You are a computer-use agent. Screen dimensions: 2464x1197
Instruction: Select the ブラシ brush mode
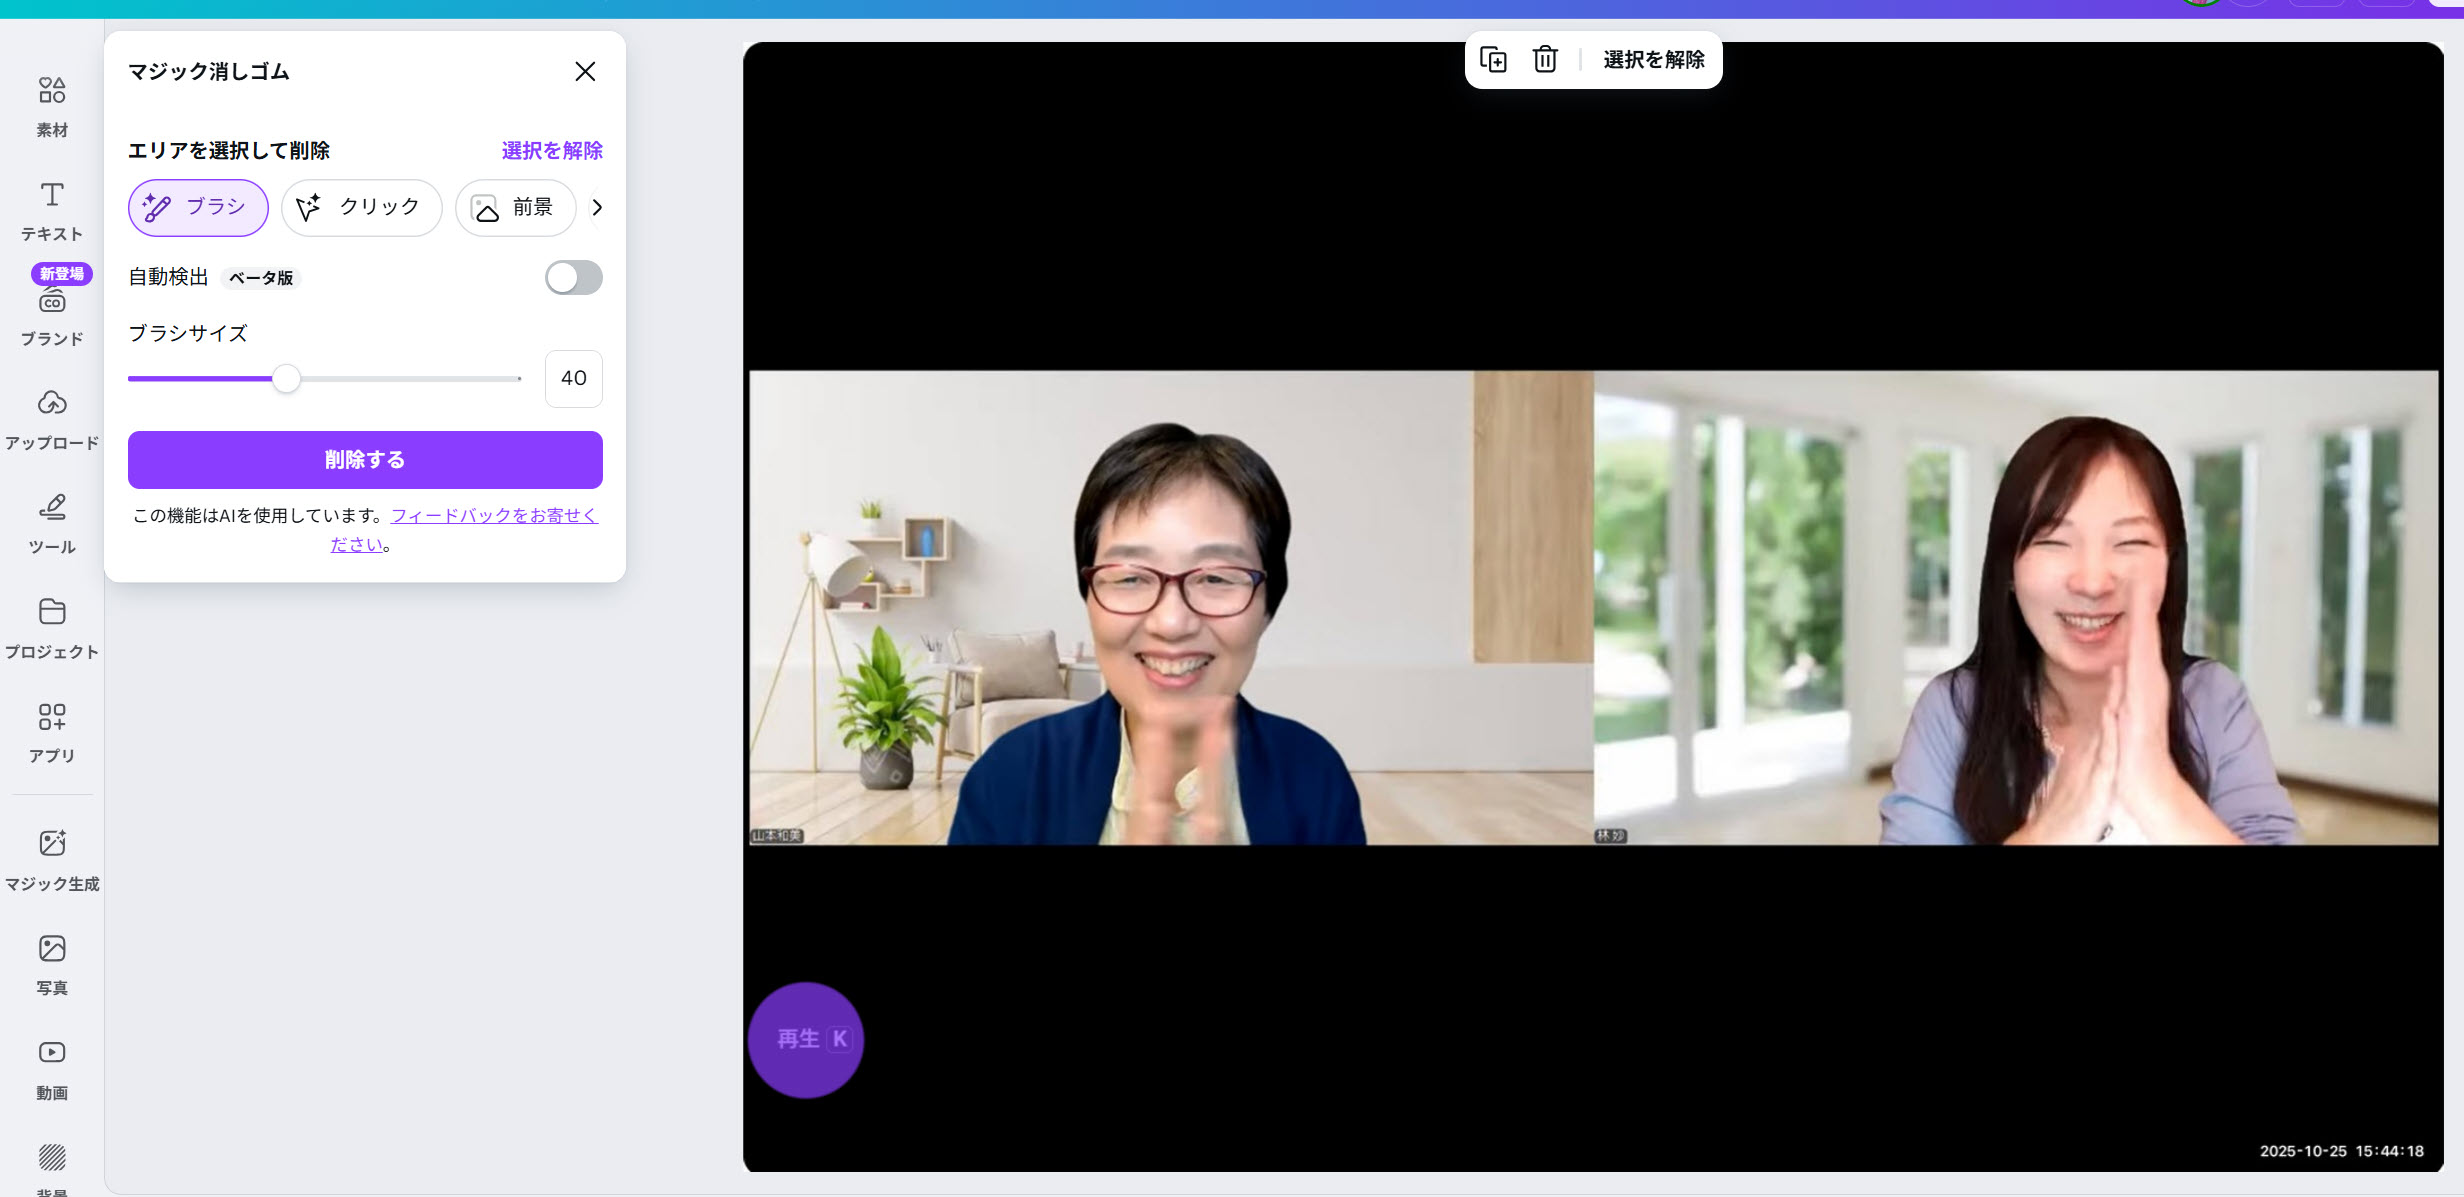tap(198, 208)
